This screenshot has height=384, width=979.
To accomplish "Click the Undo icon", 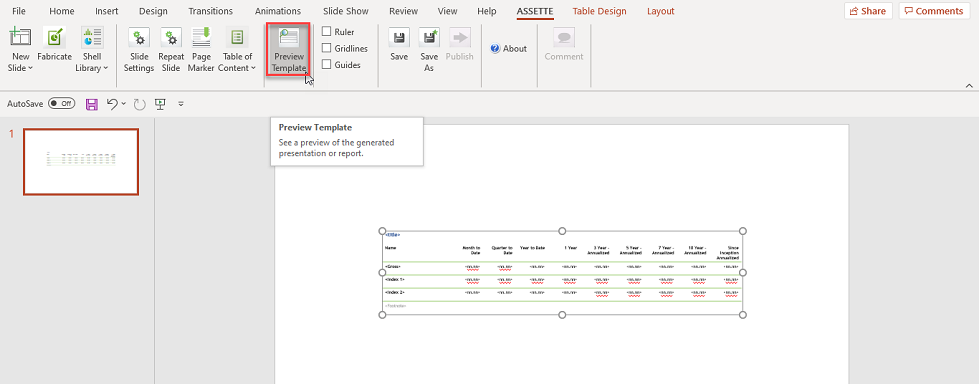I will [x=112, y=104].
